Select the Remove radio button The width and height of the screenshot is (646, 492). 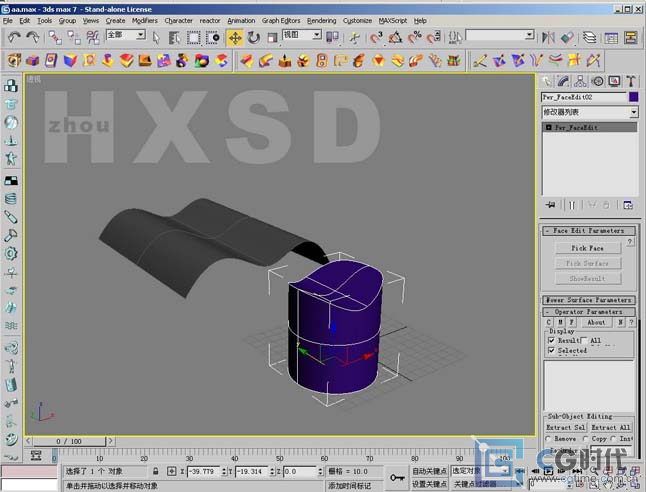[548, 439]
